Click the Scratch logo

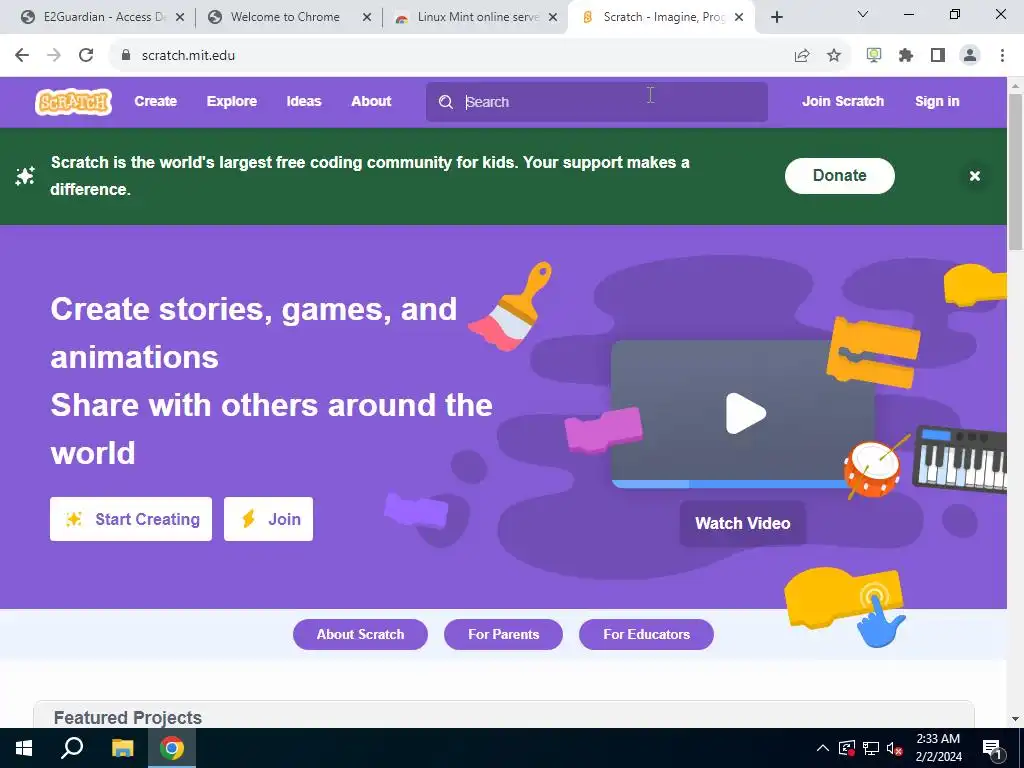point(73,102)
